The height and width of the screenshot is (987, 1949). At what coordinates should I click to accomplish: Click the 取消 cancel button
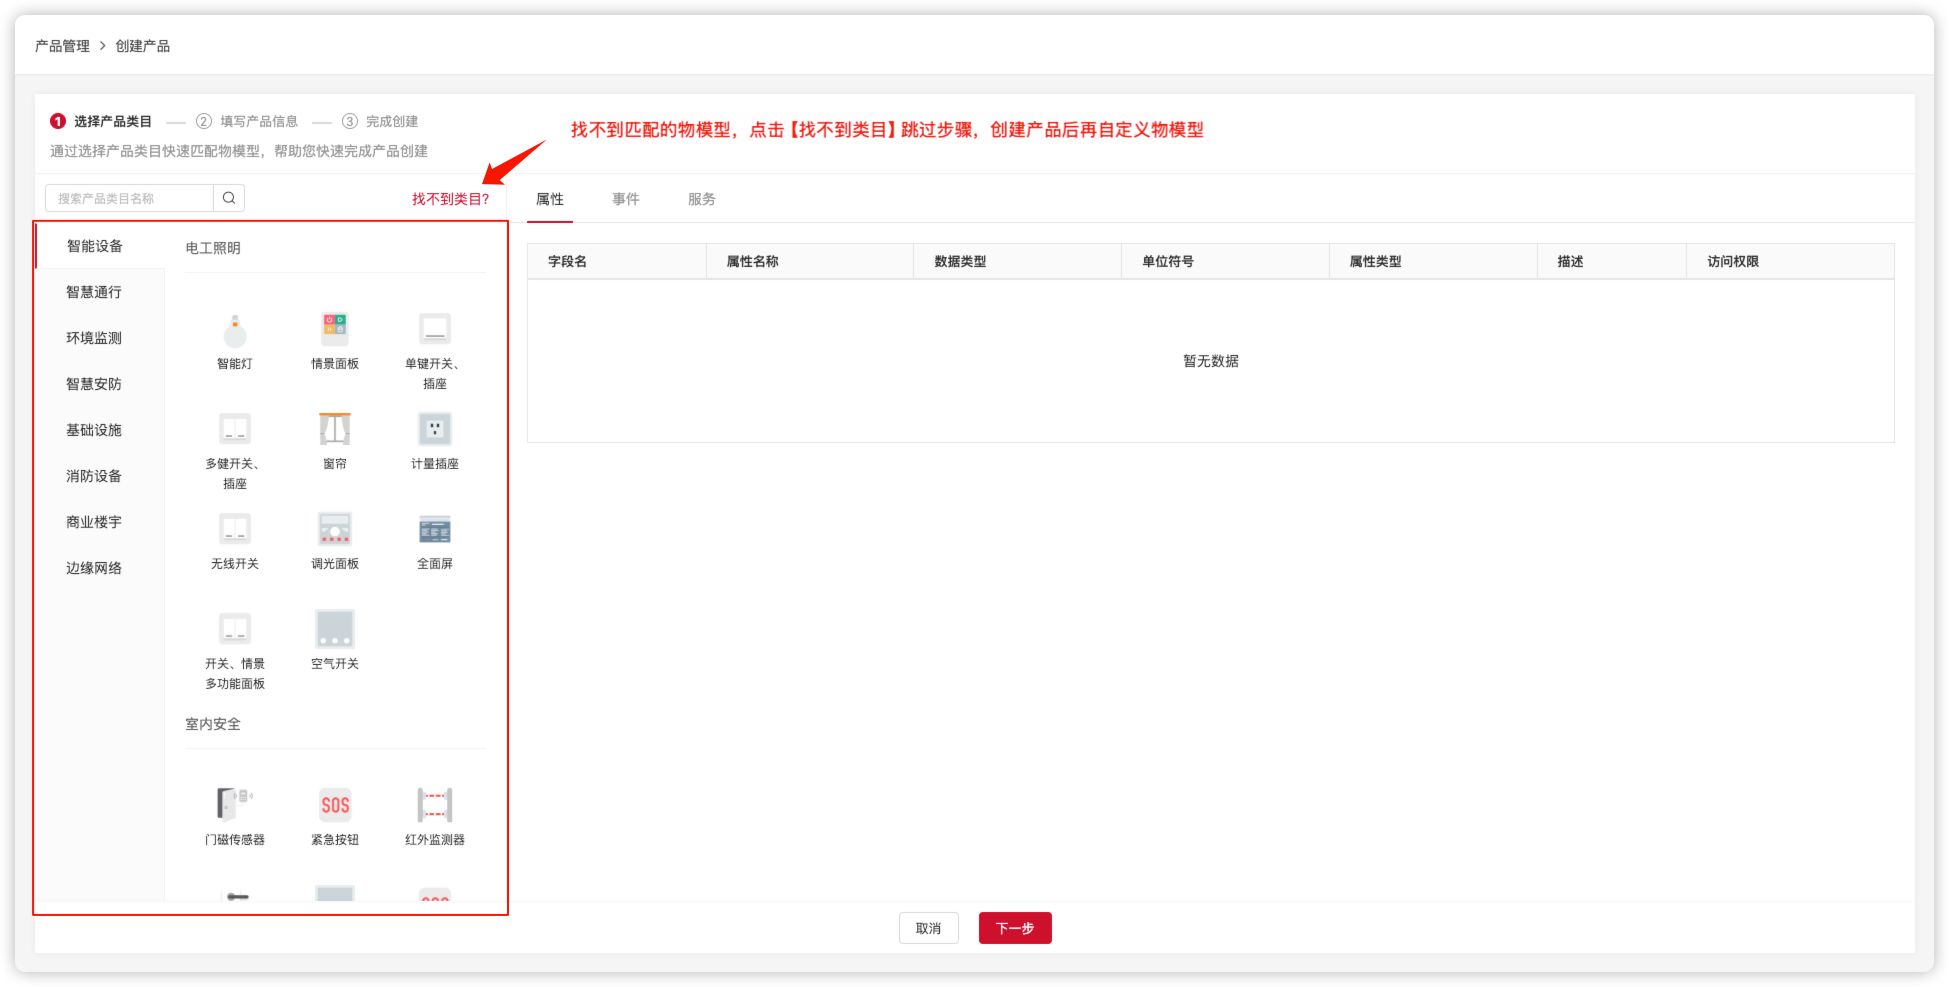point(928,928)
